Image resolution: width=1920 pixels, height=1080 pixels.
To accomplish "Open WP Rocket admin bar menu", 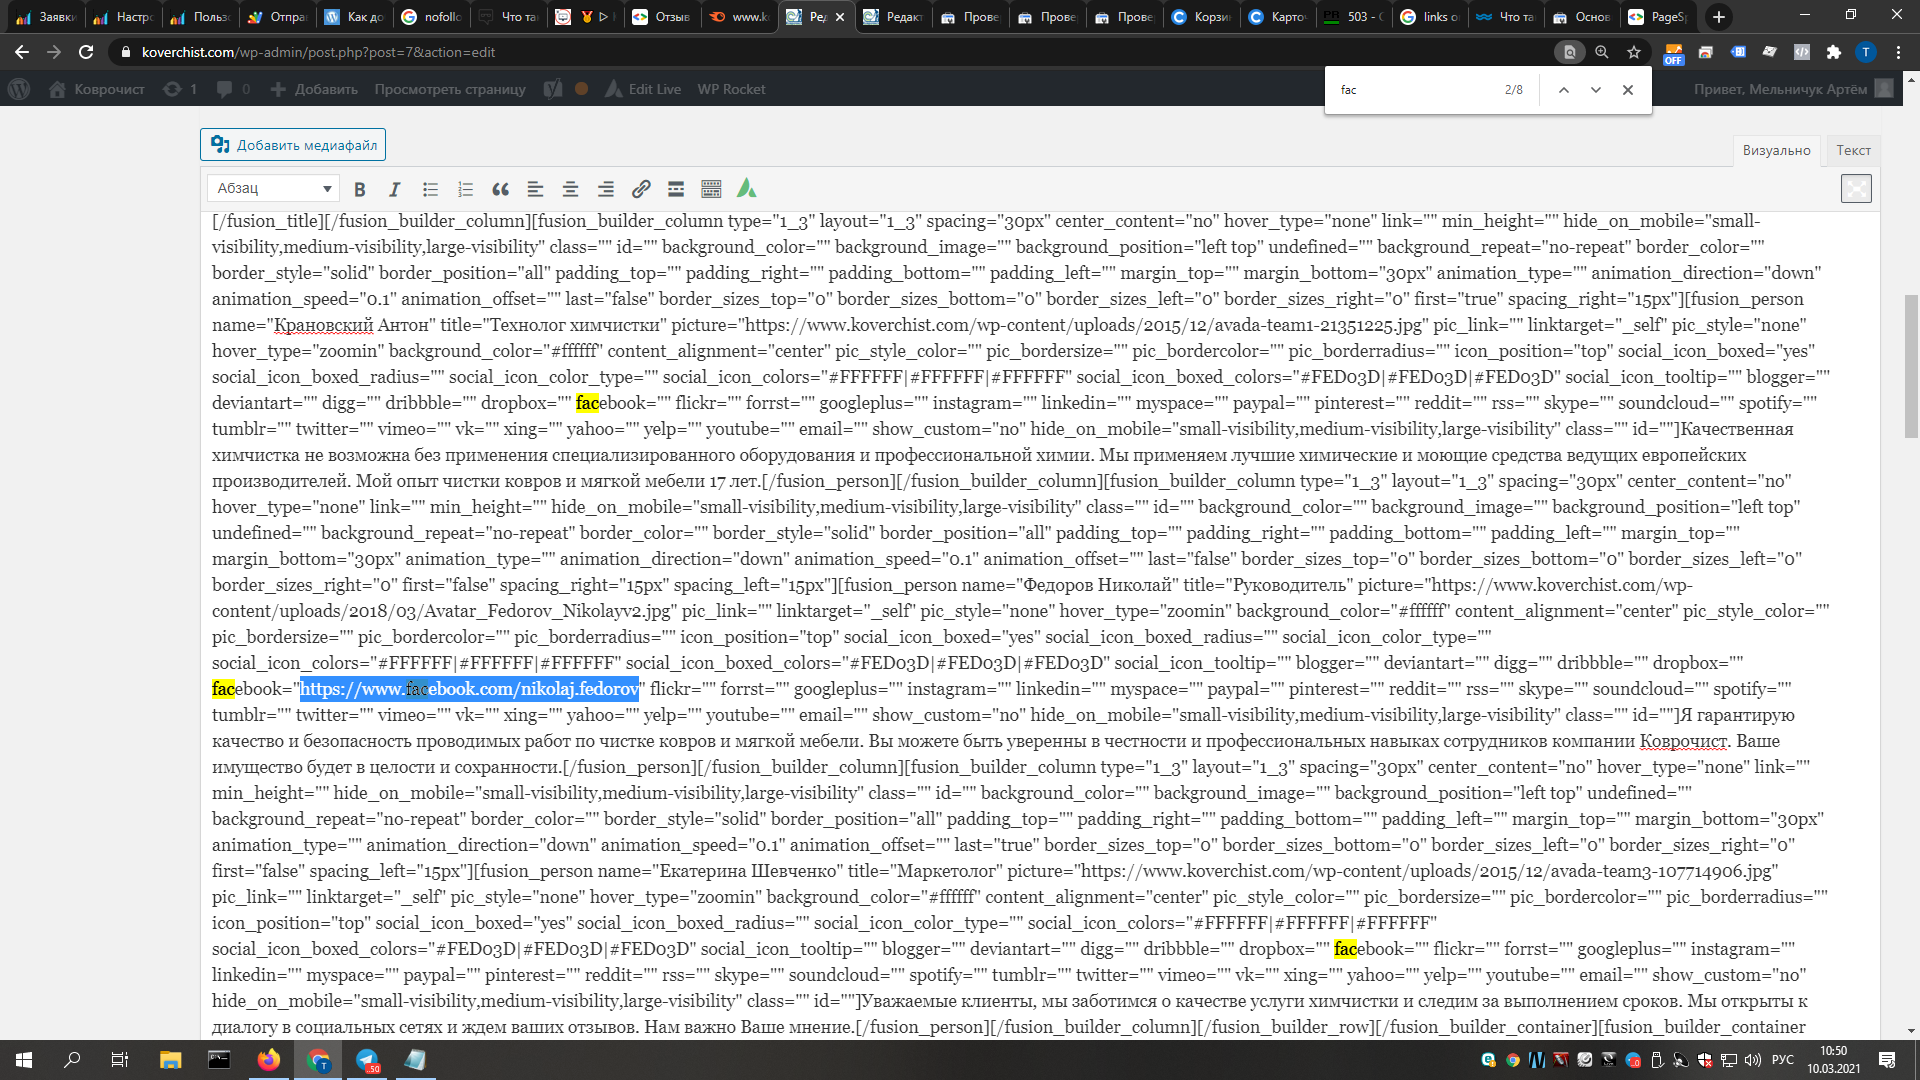I will tap(731, 89).
